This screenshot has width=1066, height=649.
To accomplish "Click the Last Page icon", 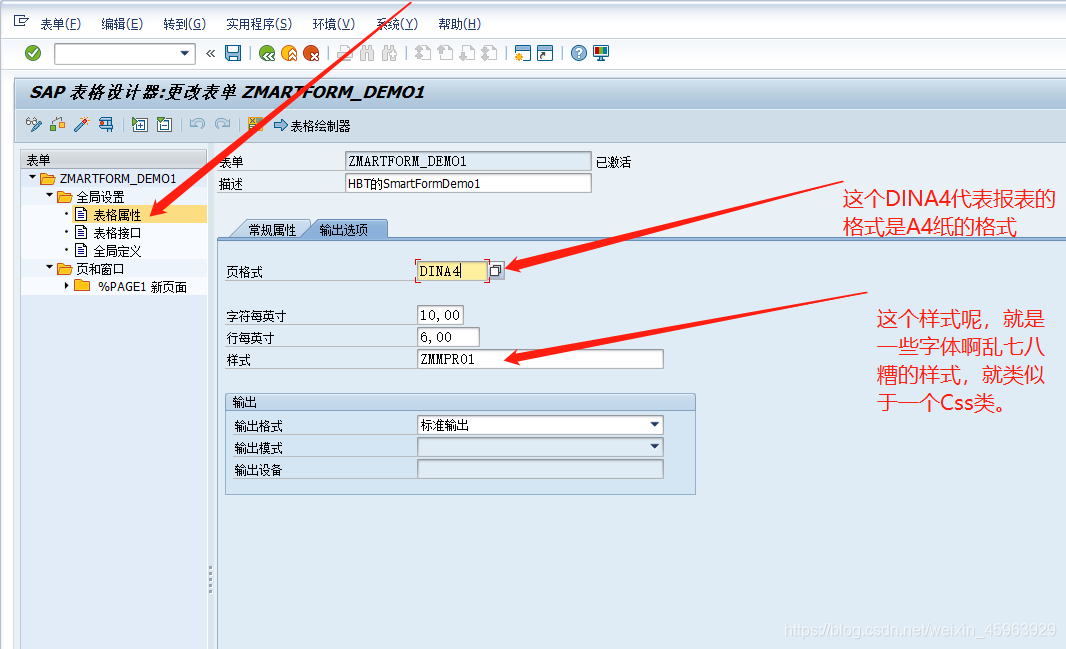I will [489, 53].
